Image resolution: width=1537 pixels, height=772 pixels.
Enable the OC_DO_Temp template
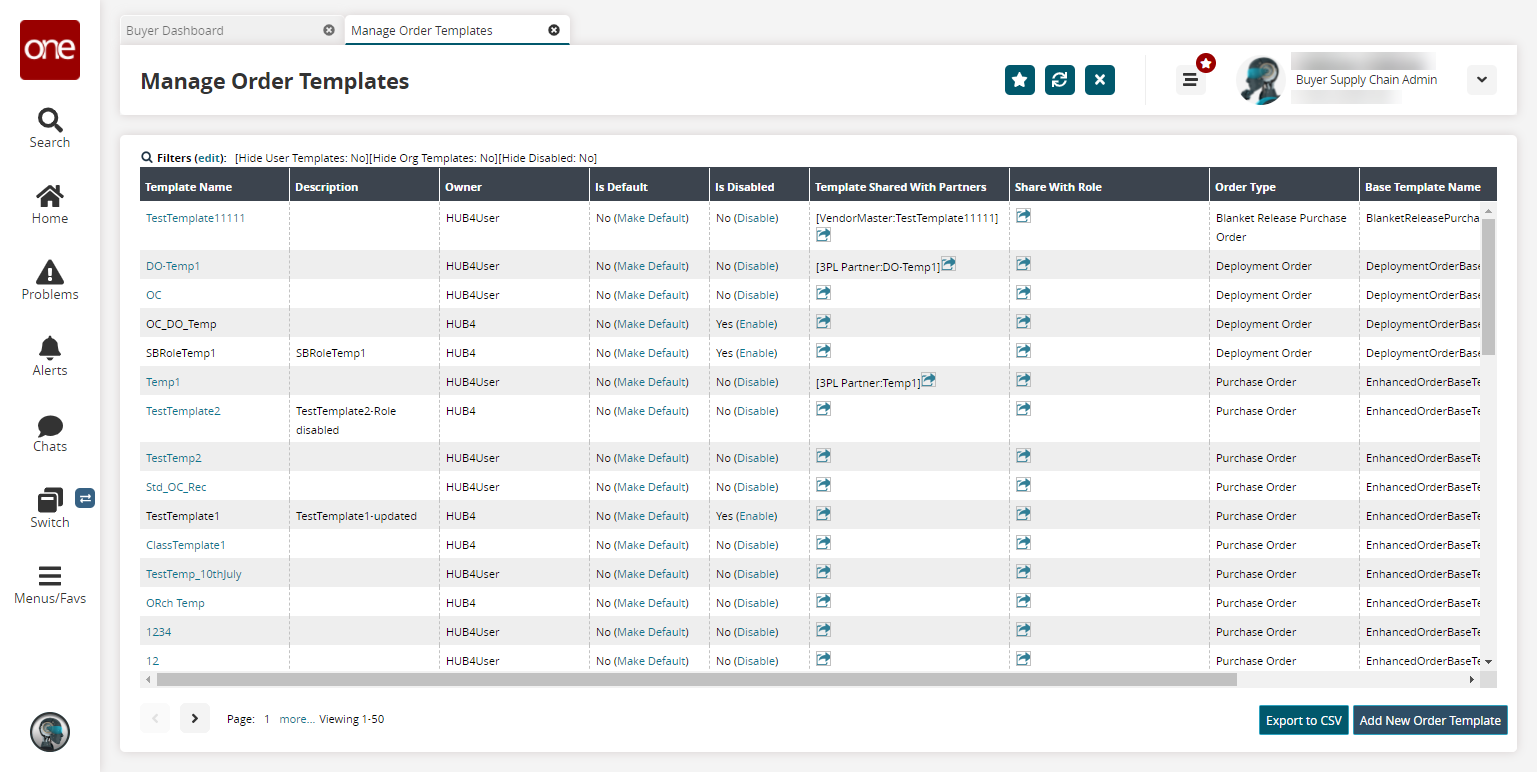756,324
